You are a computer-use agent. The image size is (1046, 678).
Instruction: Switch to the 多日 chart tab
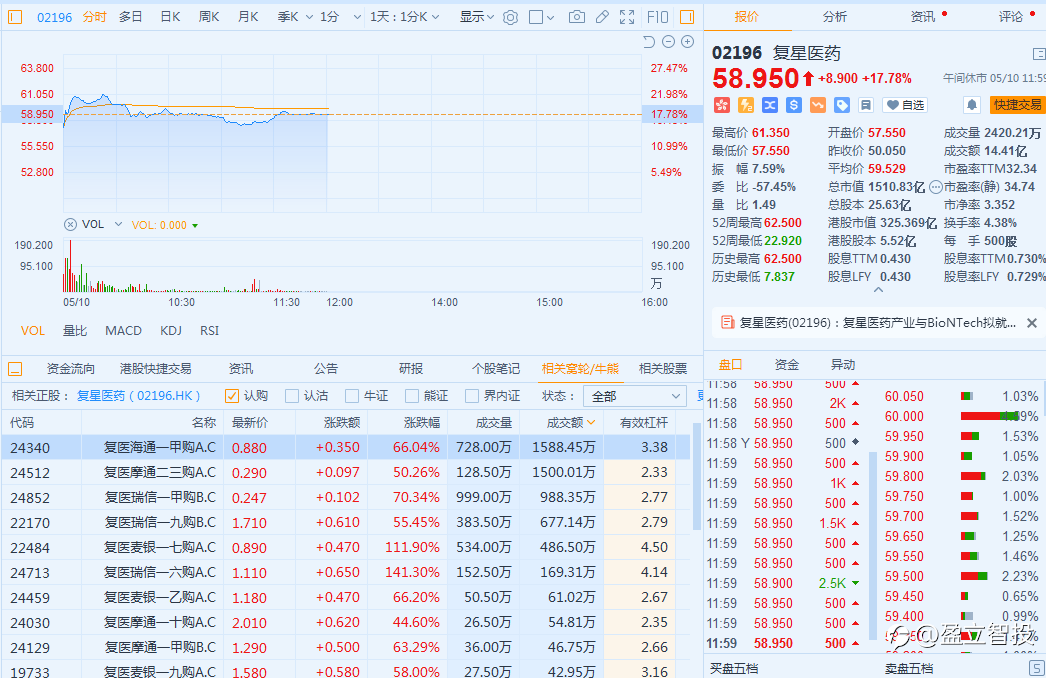(131, 17)
